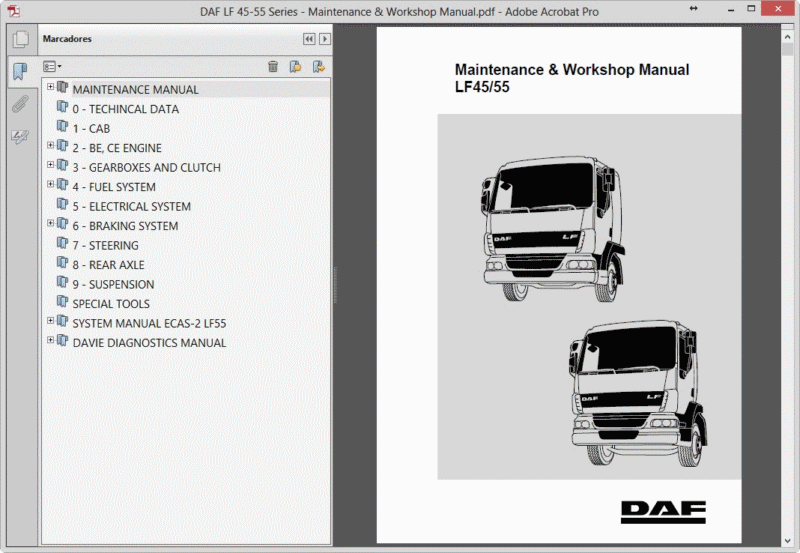Viewport: 800px width, 553px height.
Task: Open the 5 - ELECTRICAL SYSTEM bookmark
Action: (x=132, y=207)
